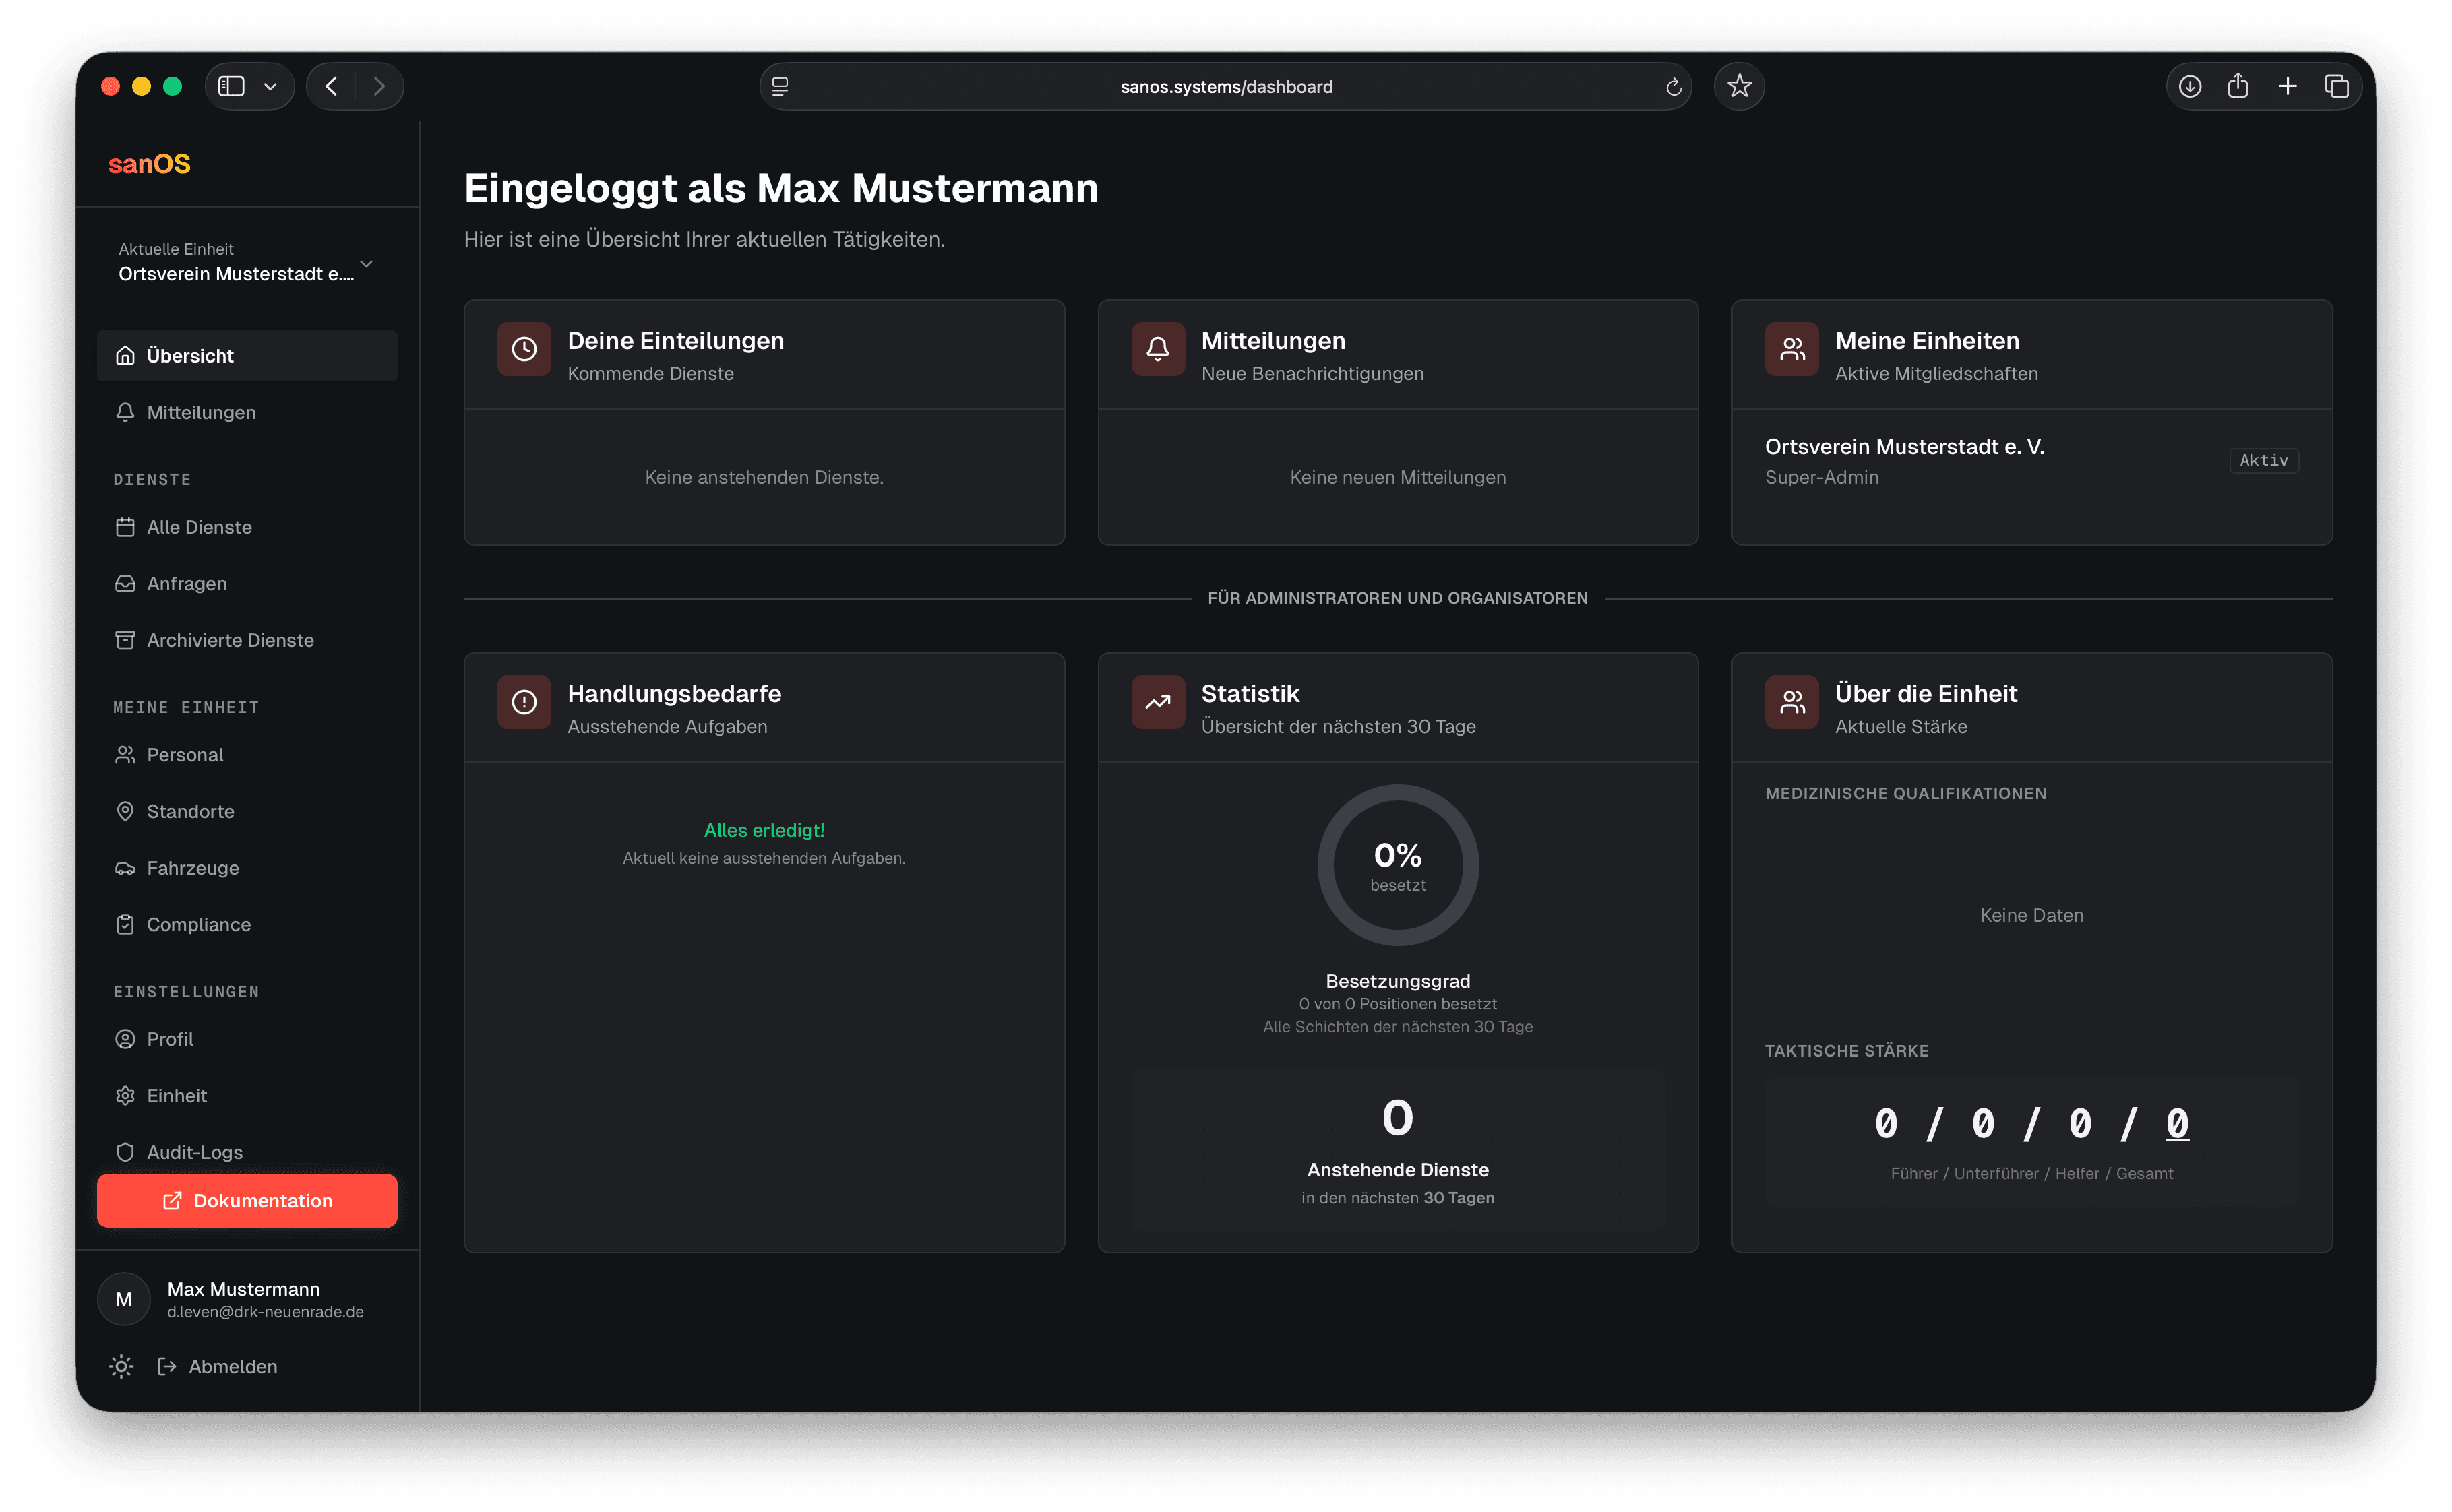
Task: Click the browser address bar
Action: (1225, 86)
